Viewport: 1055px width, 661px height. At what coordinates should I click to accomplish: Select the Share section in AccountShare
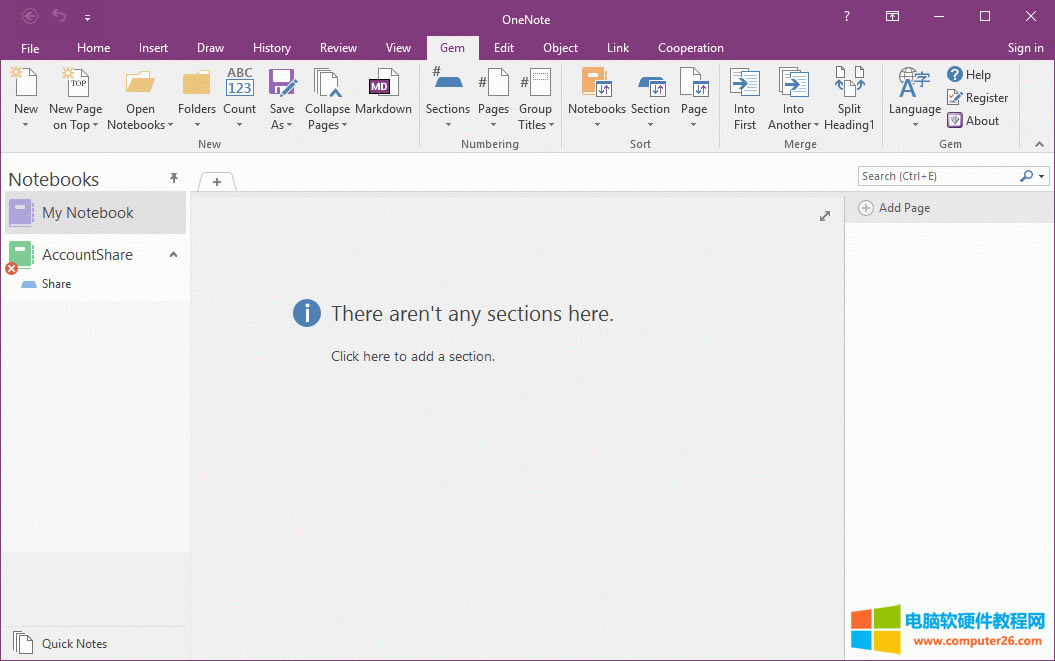point(56,284)
